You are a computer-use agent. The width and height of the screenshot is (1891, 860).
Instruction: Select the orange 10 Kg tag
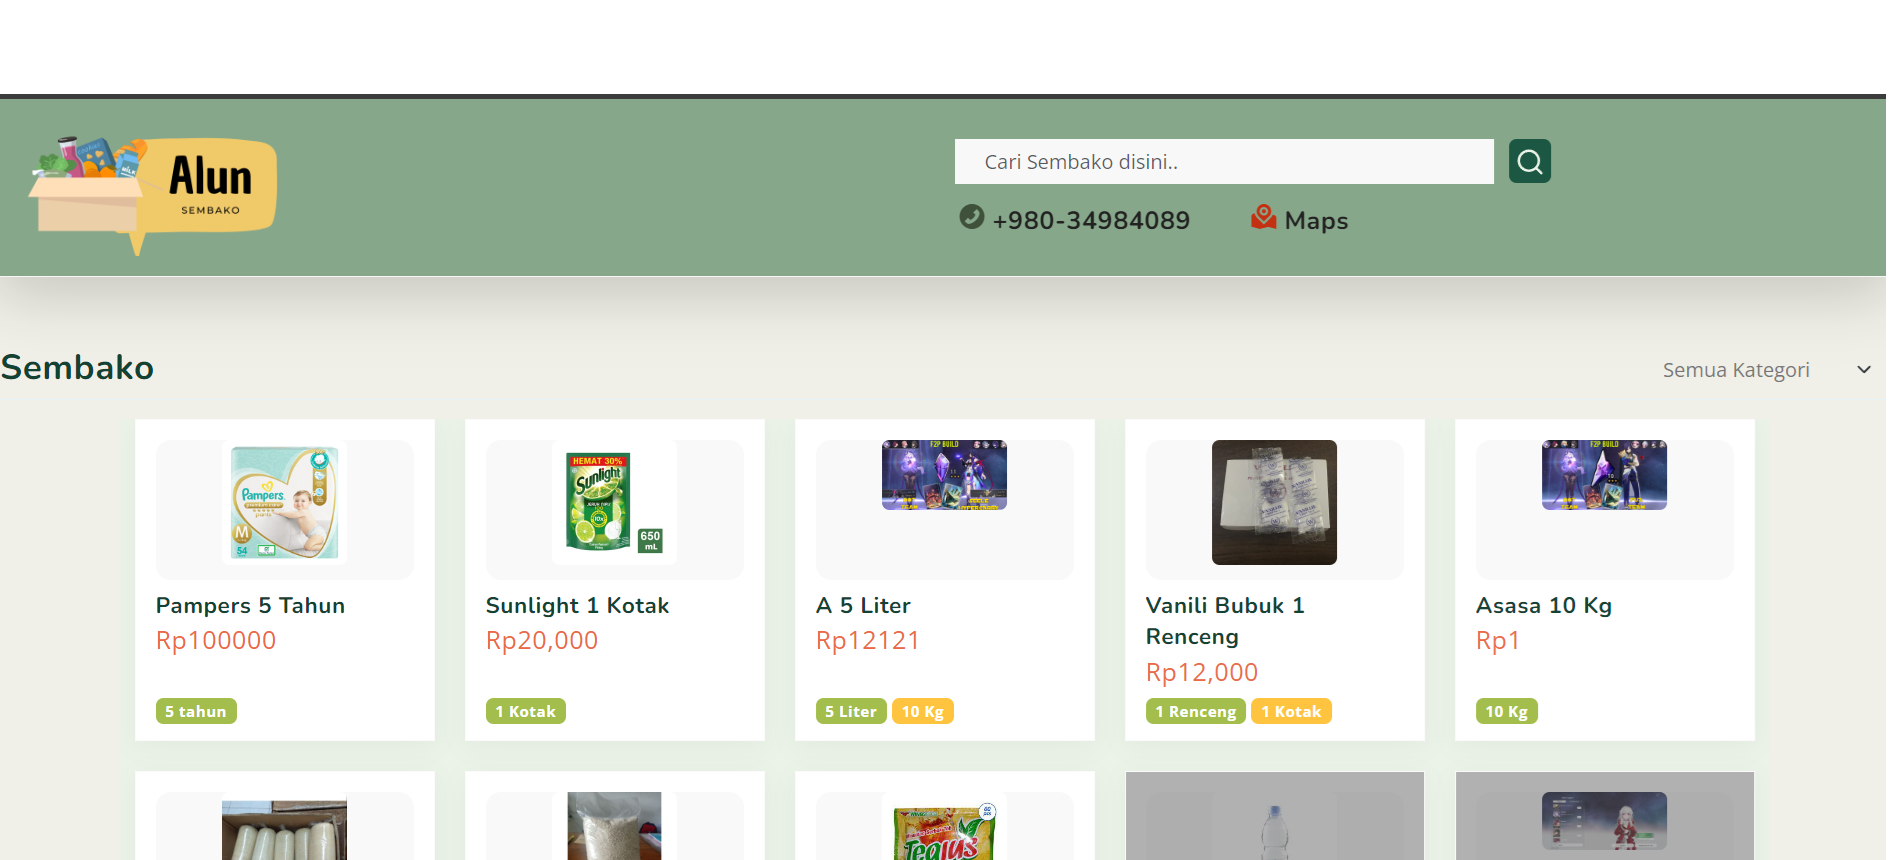click(922, 711)
